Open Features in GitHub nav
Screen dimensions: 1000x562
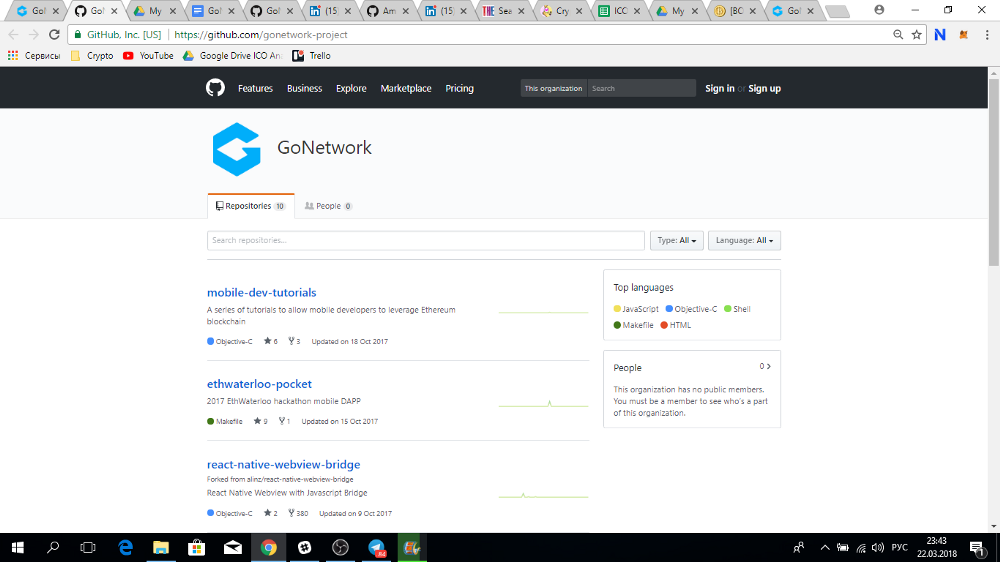[x=255, y=88]
